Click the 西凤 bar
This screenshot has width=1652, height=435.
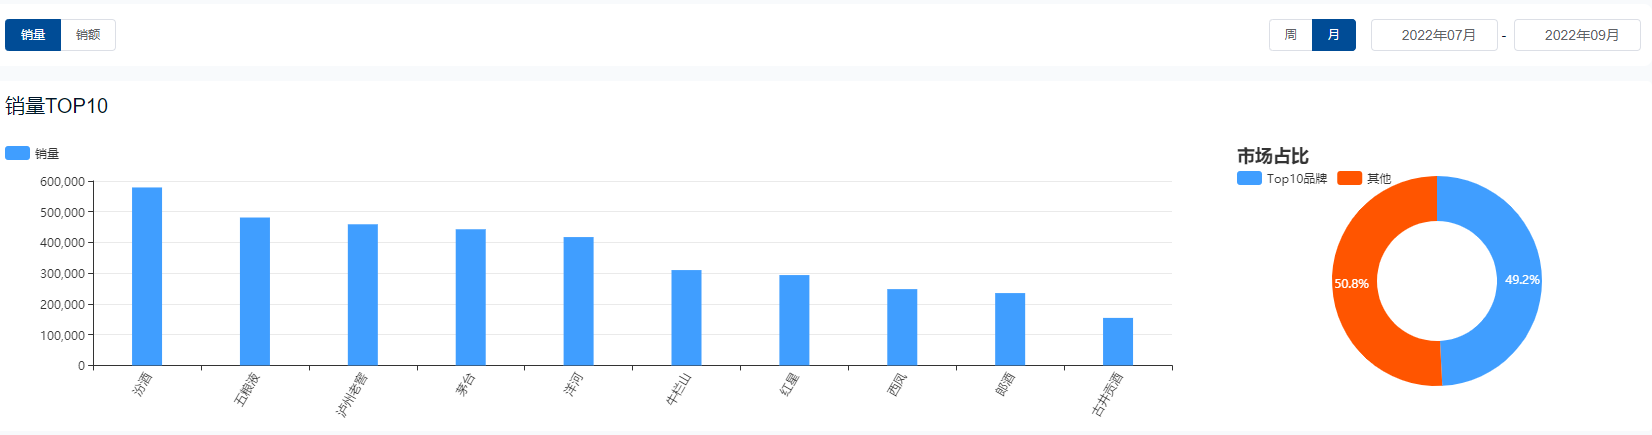point(902,327)
